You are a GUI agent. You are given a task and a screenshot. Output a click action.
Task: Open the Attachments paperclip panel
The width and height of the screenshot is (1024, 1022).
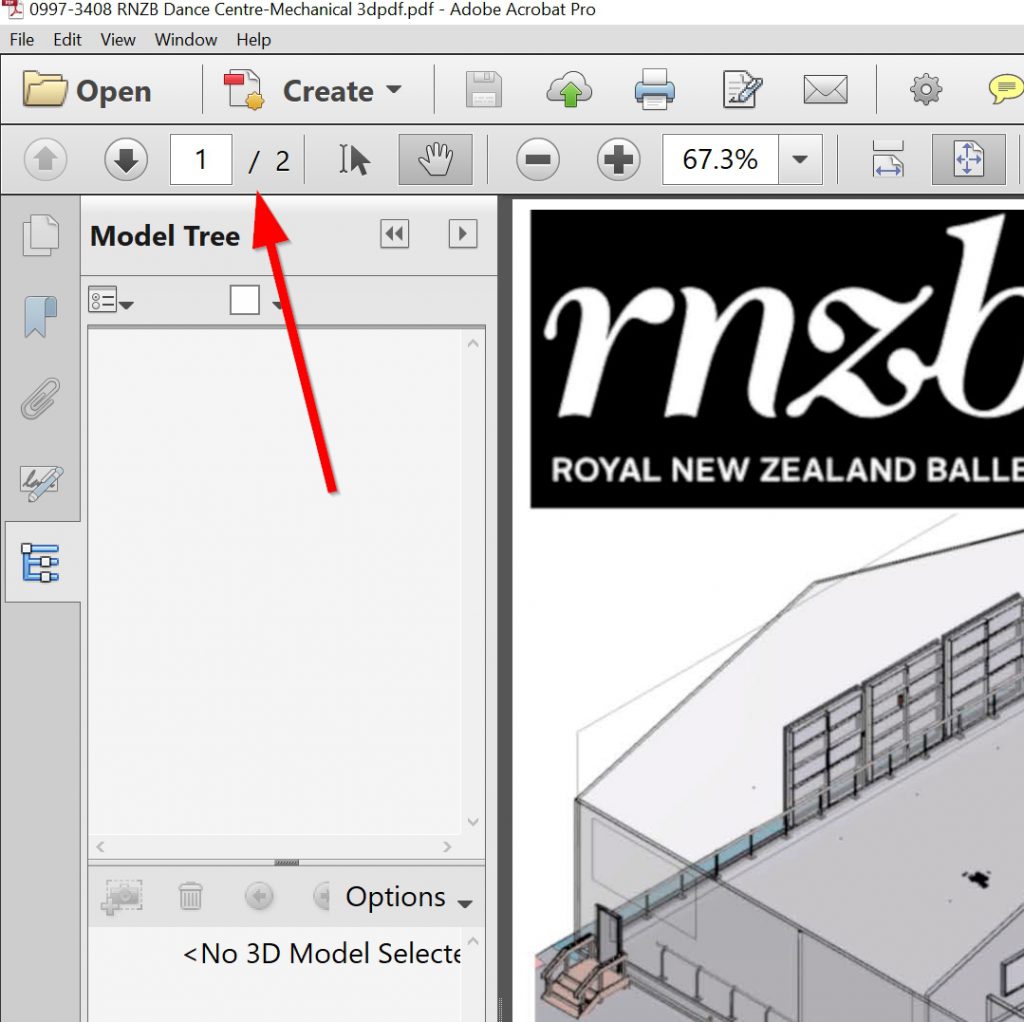(42, 399)
